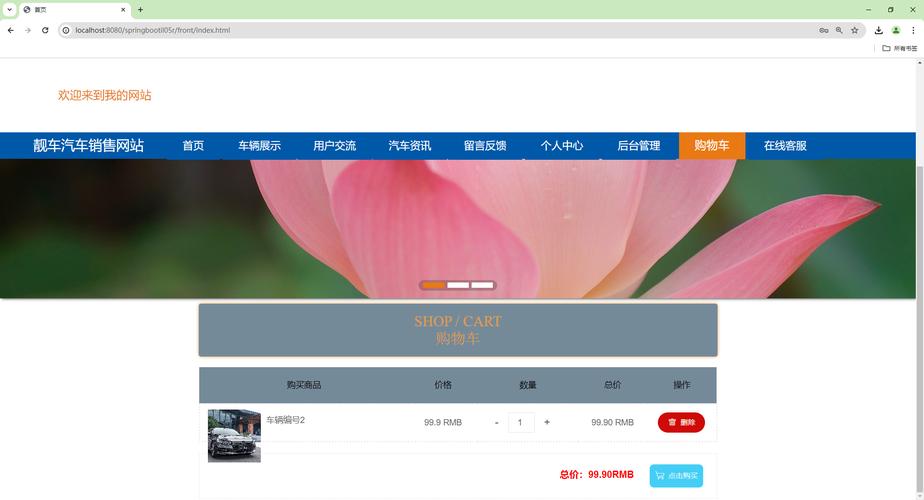Select the second carousel indicator
This screenshot has width=924, height=500.
[x=458, y=285]
